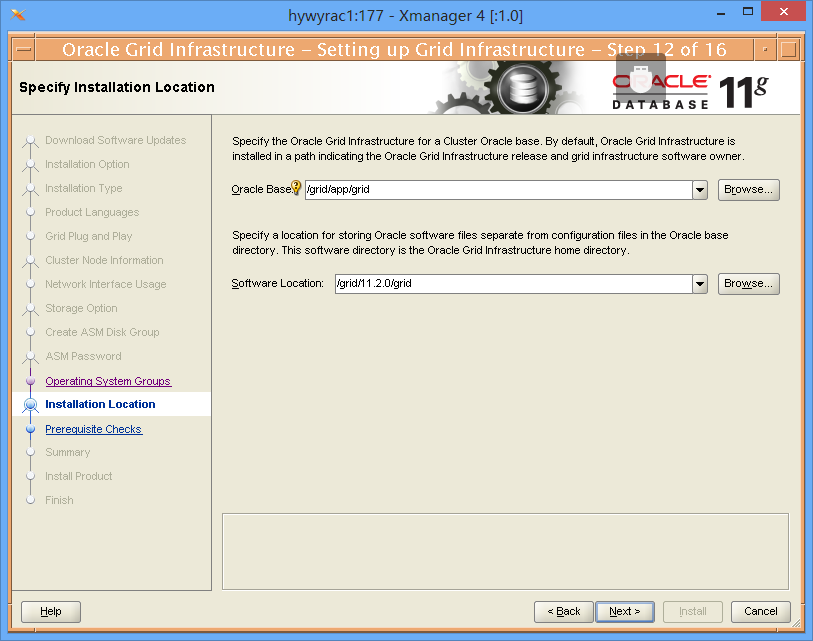Click the Installation Location step bullet

[x=31, y=405]
